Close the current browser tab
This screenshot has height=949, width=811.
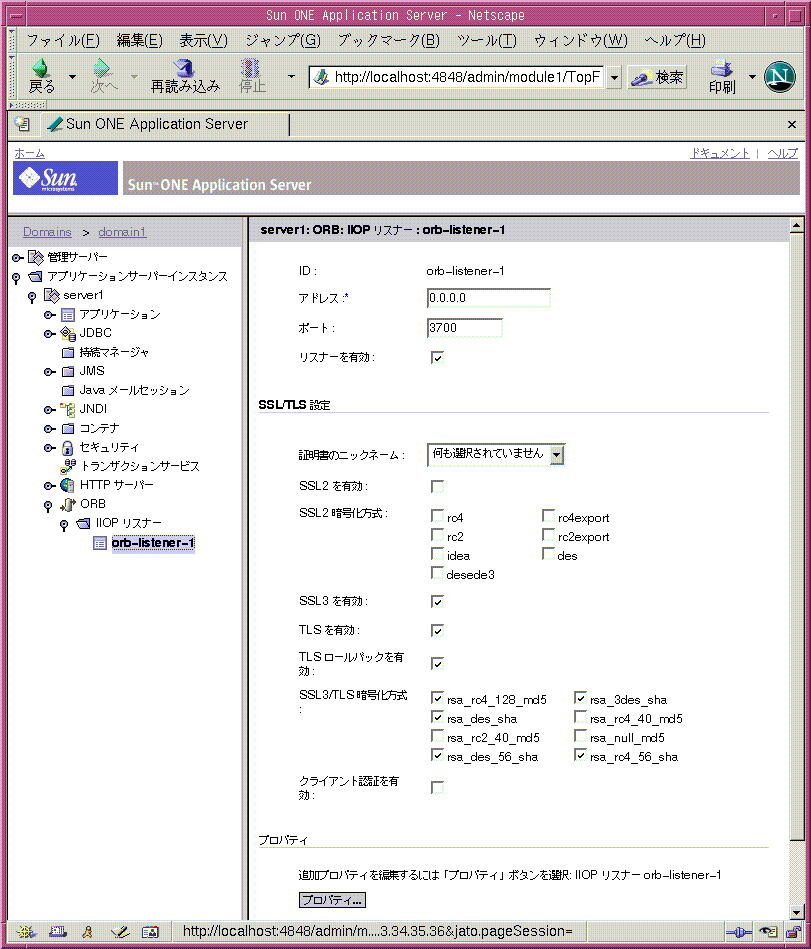pos(792,124)
